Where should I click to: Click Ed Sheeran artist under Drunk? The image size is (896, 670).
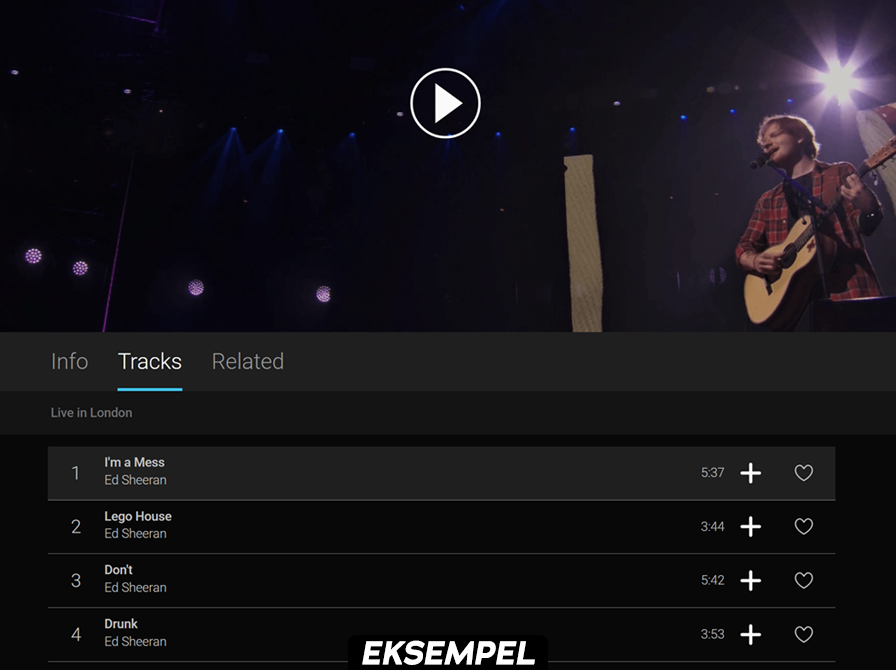(135, 642)
